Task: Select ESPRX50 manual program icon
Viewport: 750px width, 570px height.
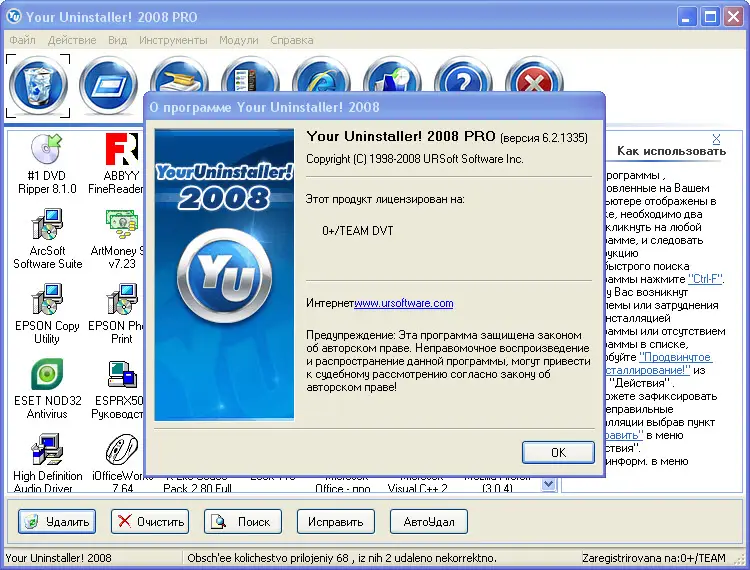Action: tap(121, 374)
